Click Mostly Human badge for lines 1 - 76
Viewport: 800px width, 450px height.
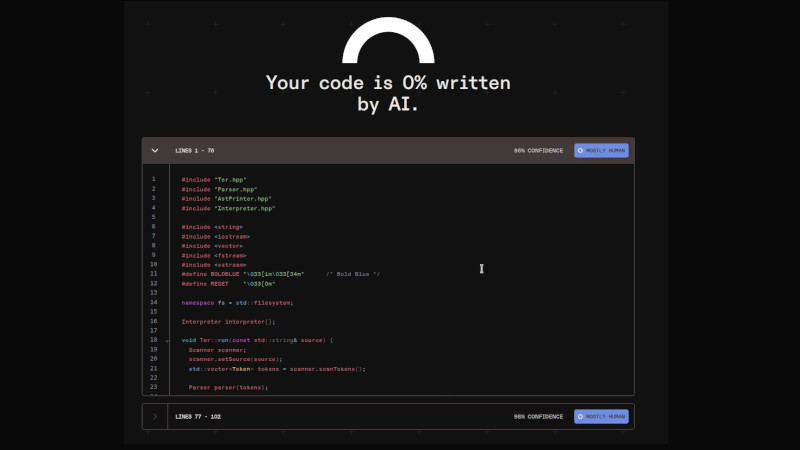[601, 151]
